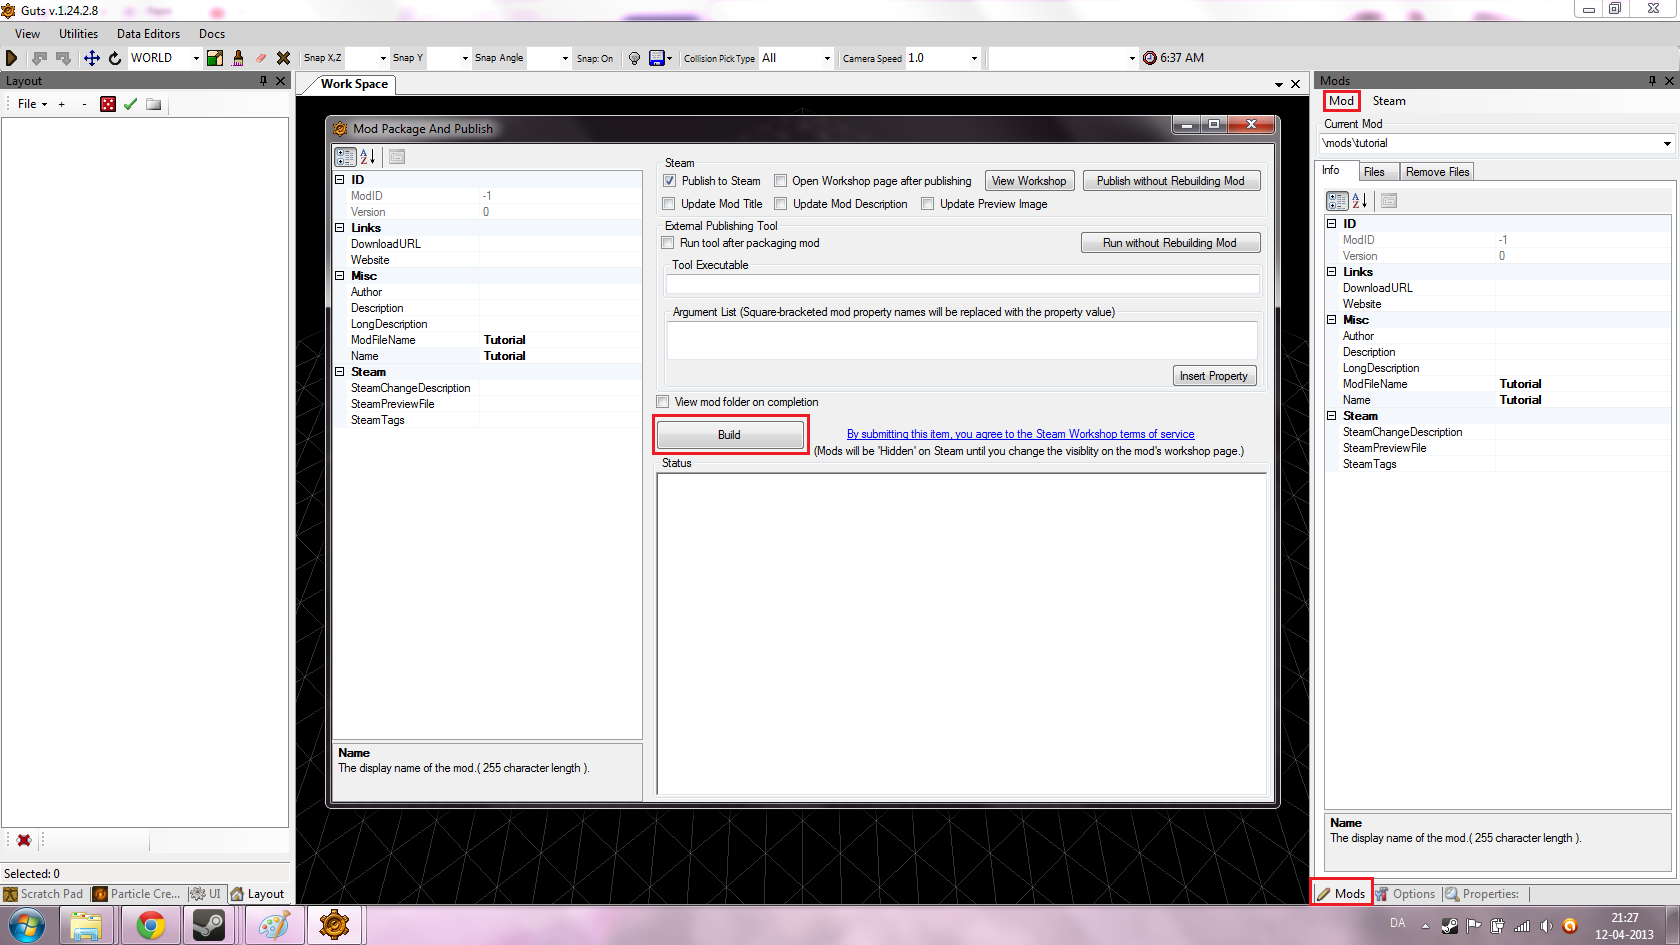Open Steam from the Windows taskbar
The width and height of the screenshot is (1680, 945).
(209, 926)
